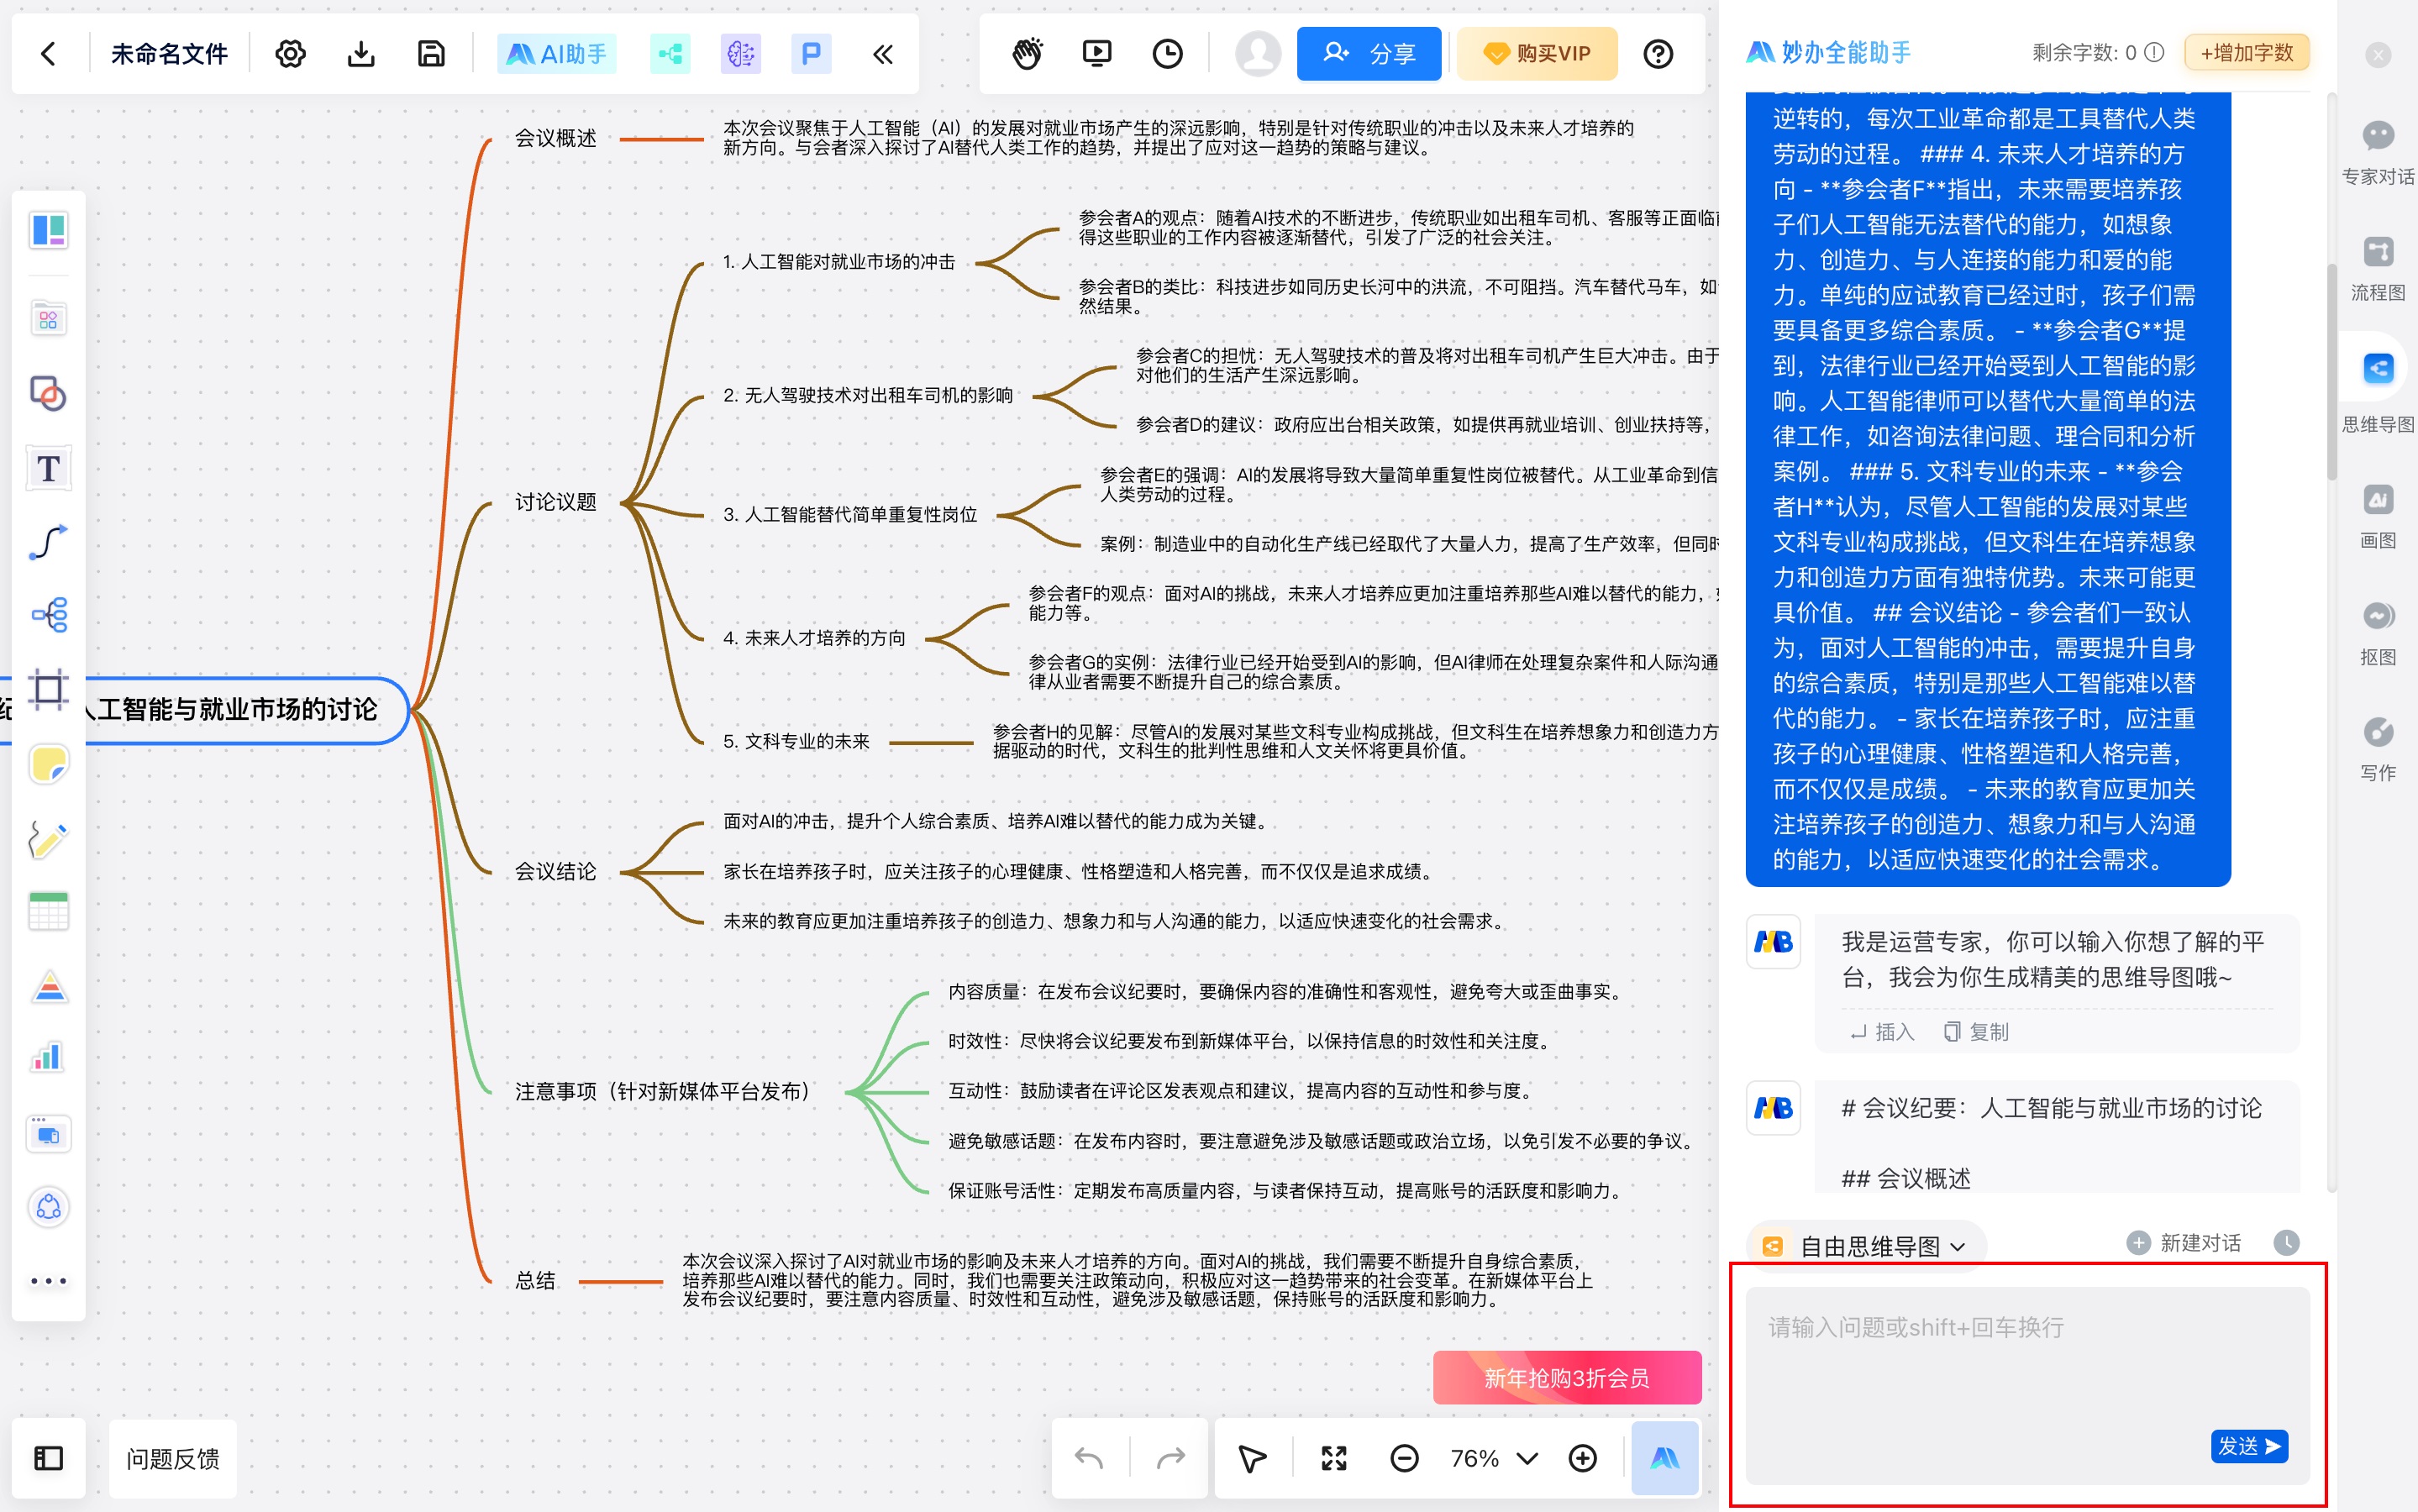This screenshot has height=1512, width=2418.
Task: Open version history clock icon
Action: pos(1168,53)
